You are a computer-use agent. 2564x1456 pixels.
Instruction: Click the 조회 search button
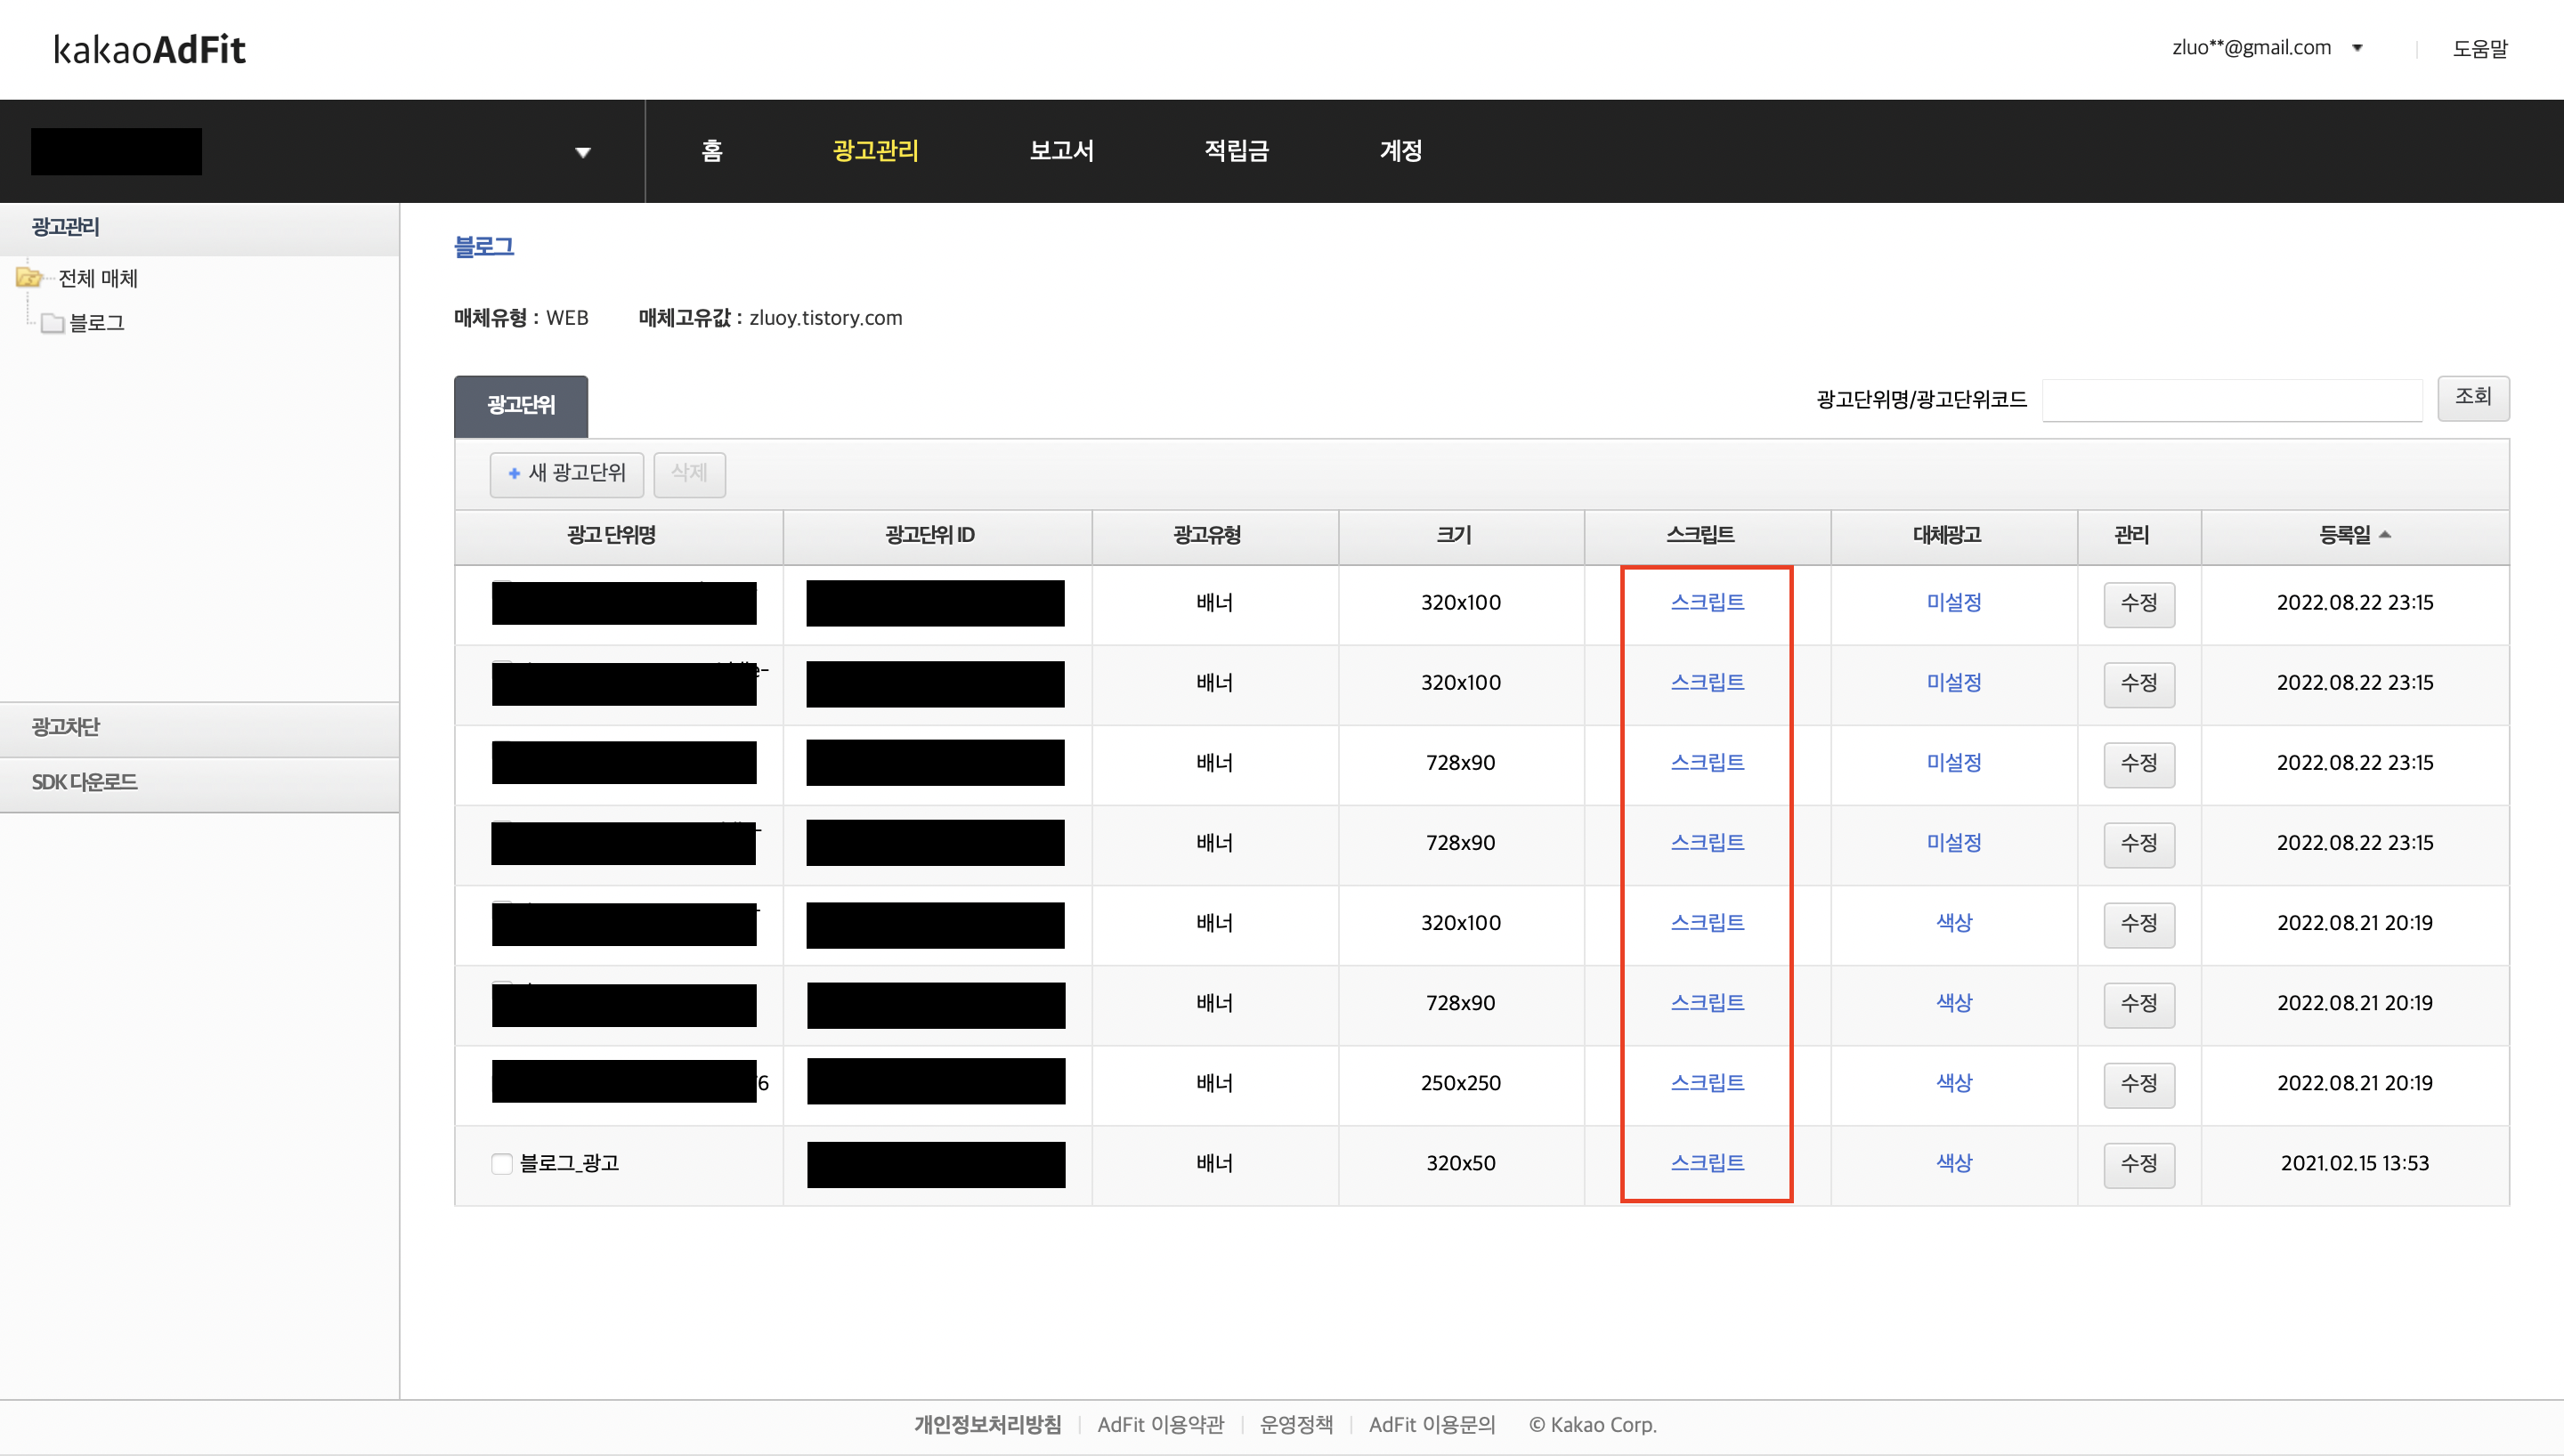(2472, 398)
